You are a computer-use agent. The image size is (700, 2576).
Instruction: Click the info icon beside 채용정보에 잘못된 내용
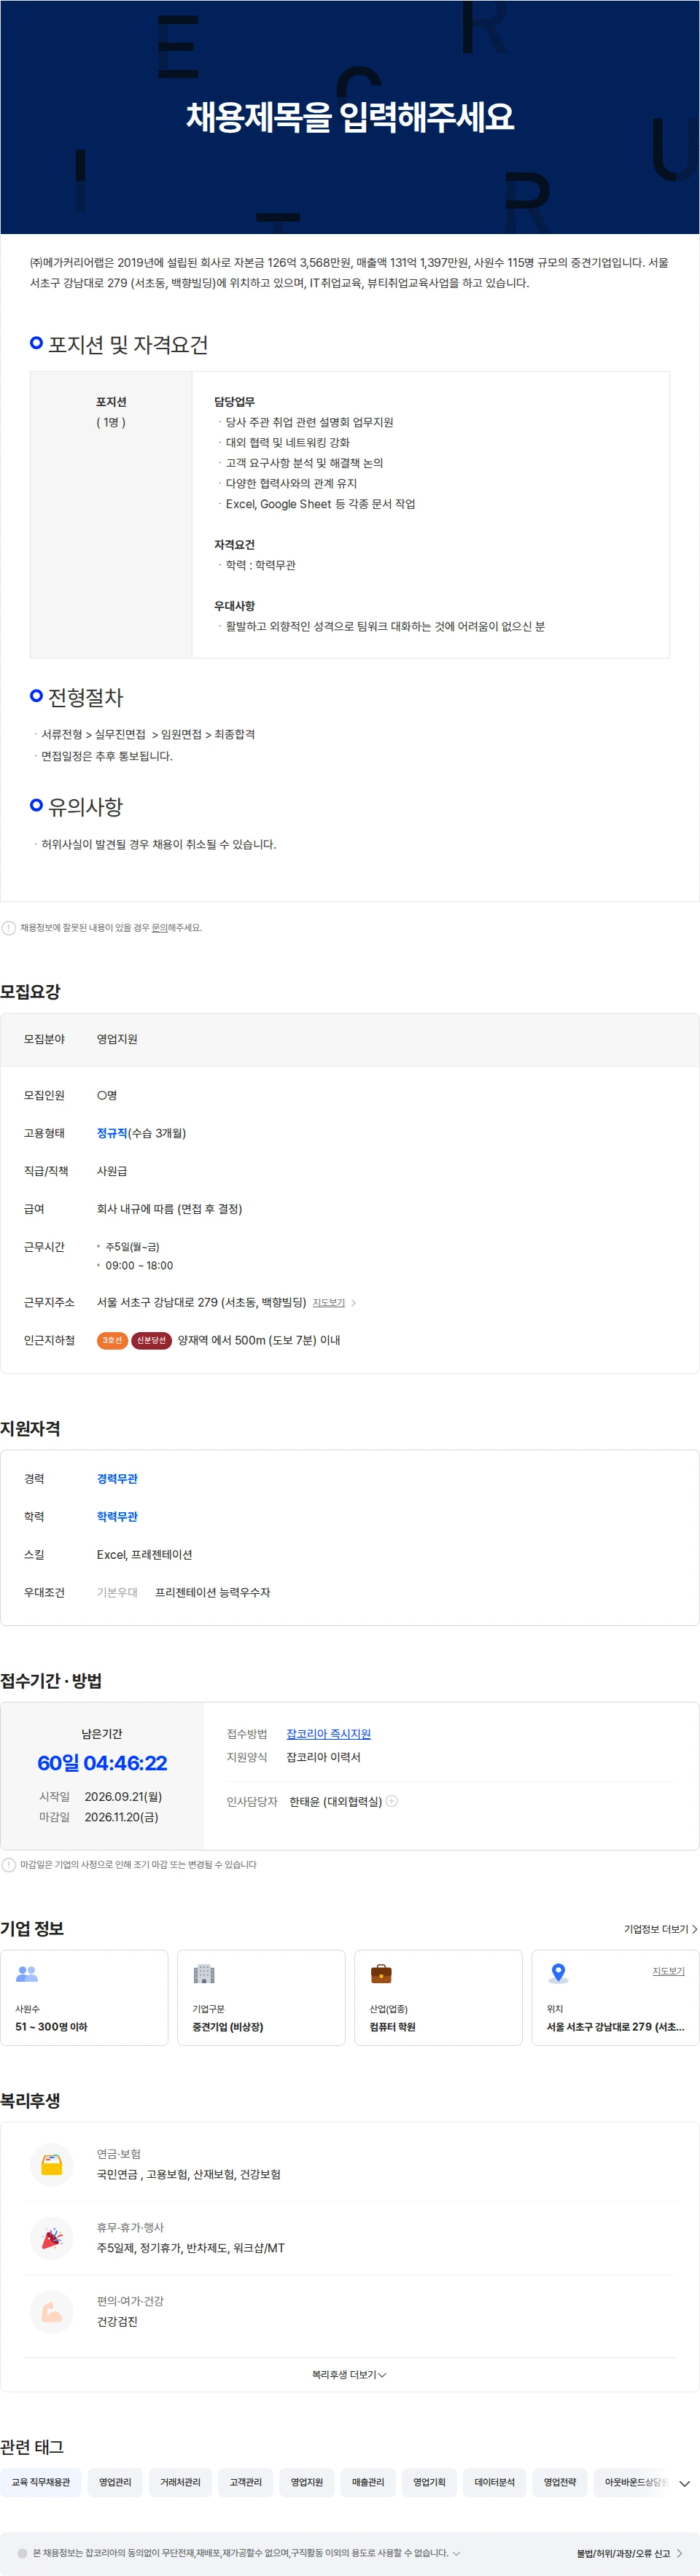[x=9, y=927]
